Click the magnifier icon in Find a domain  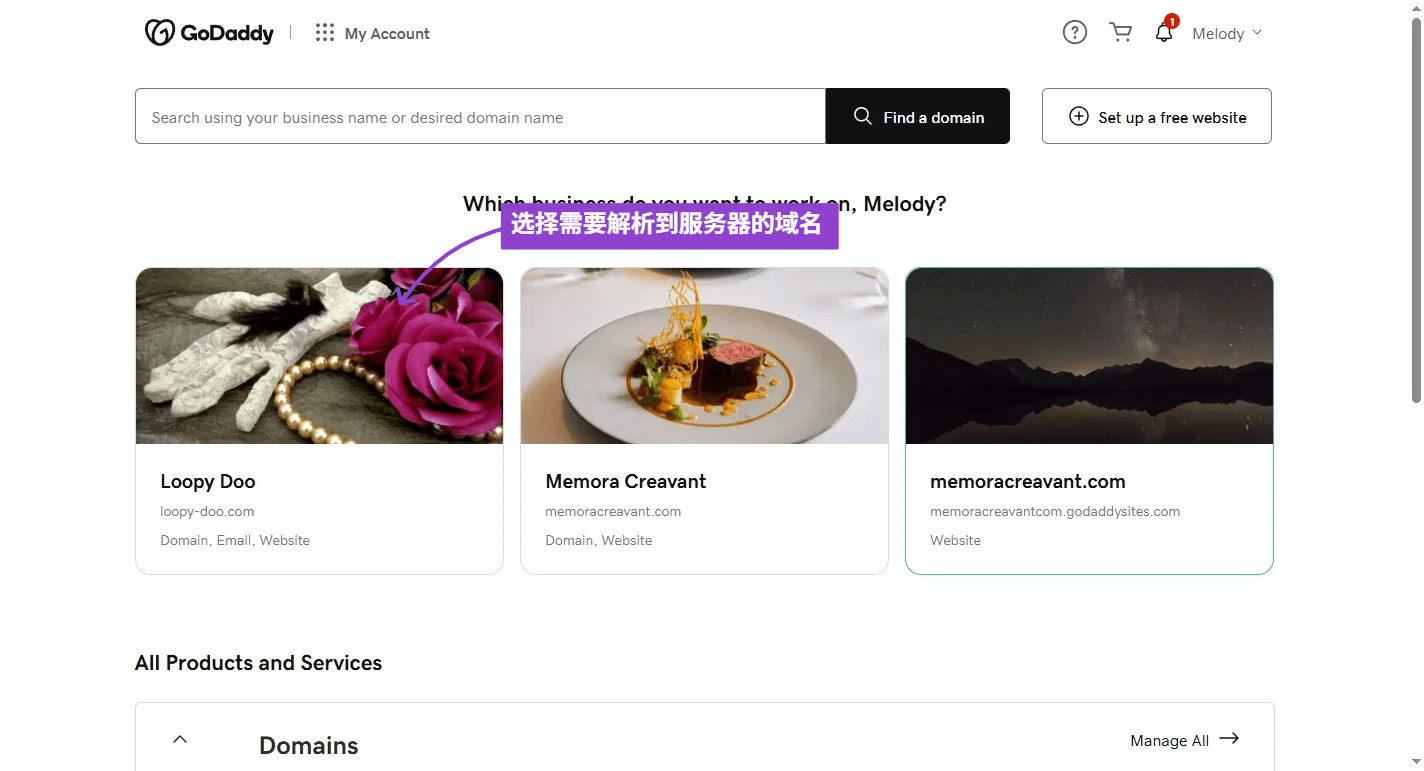point(862,117)
